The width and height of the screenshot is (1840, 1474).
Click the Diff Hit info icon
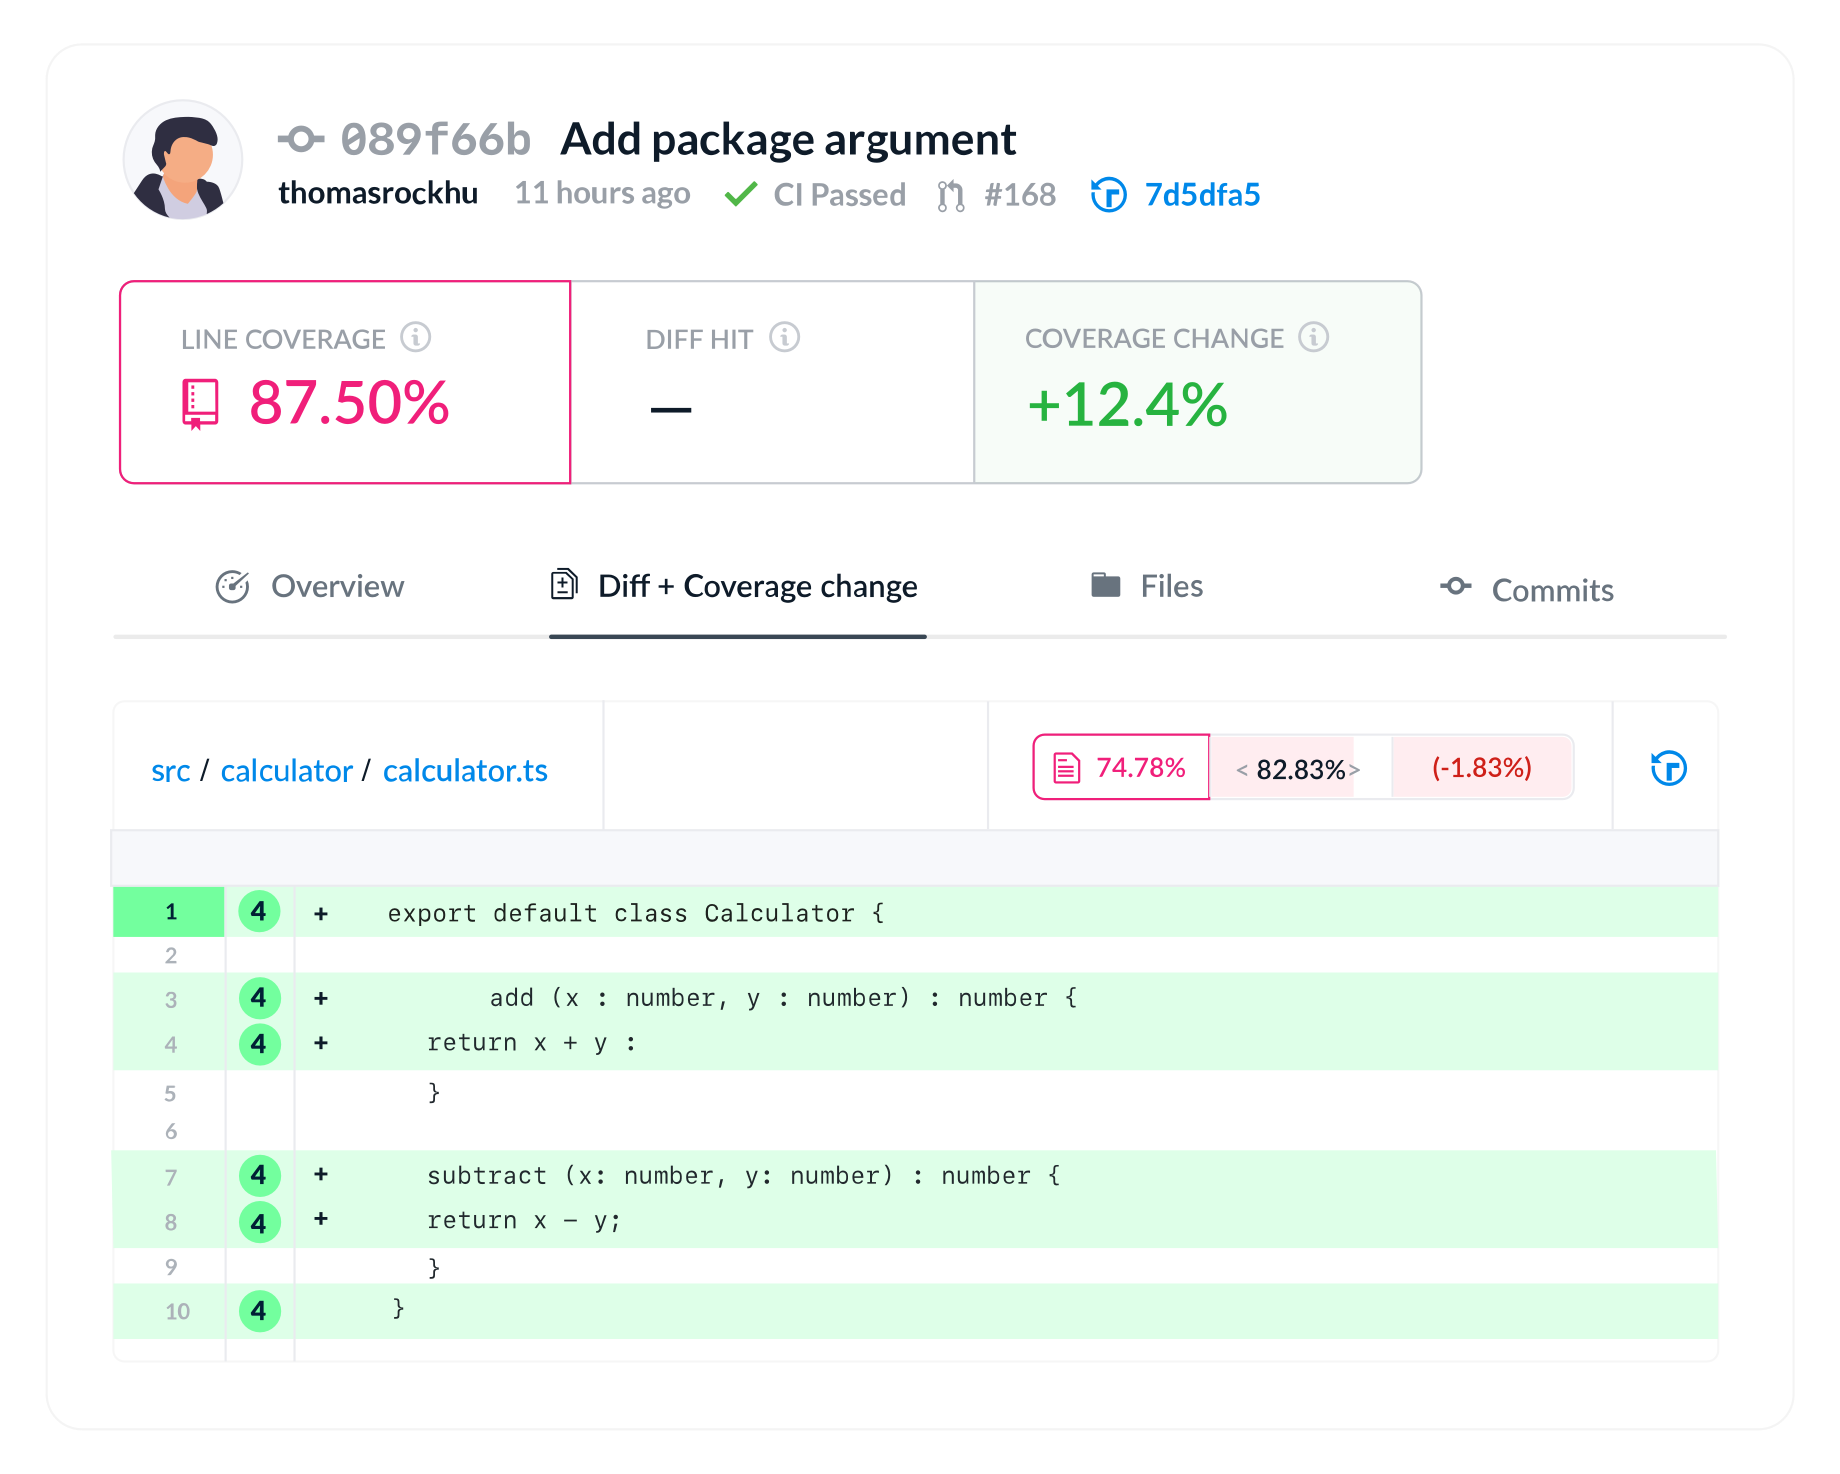[786, 338]
